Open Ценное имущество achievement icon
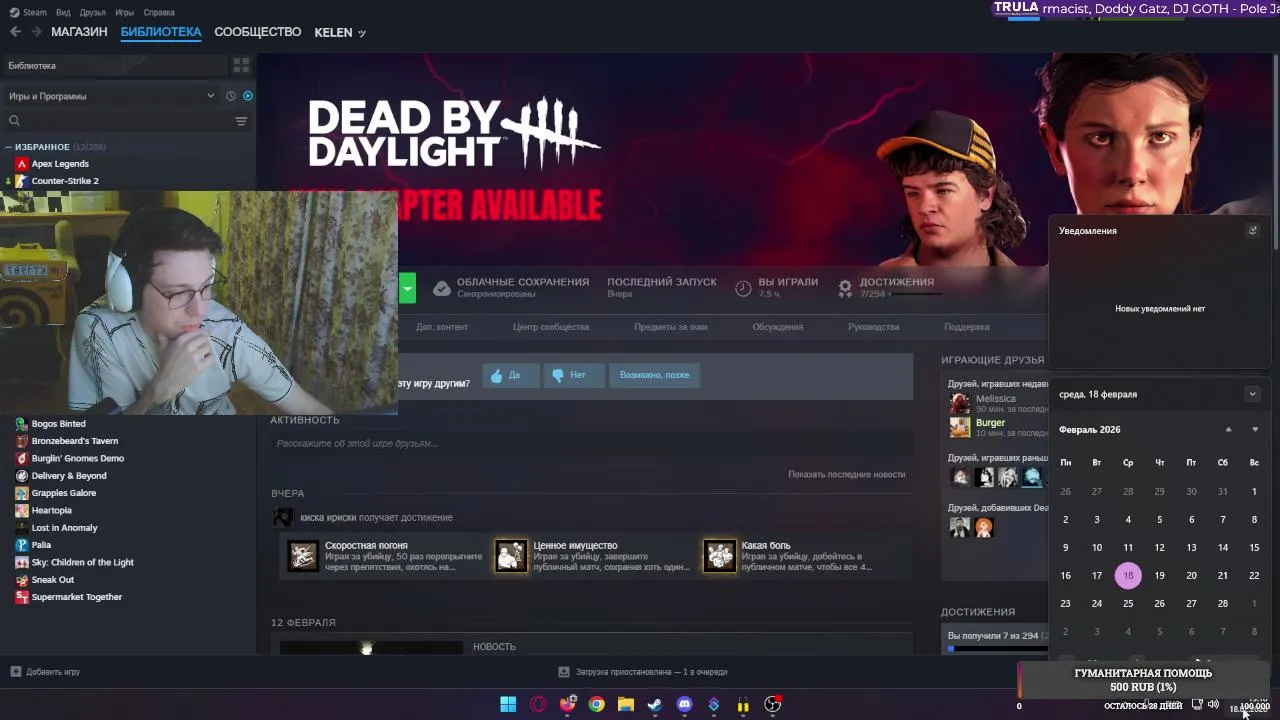The height and width of the screenshot is (720, 1280). coord(511,556)
